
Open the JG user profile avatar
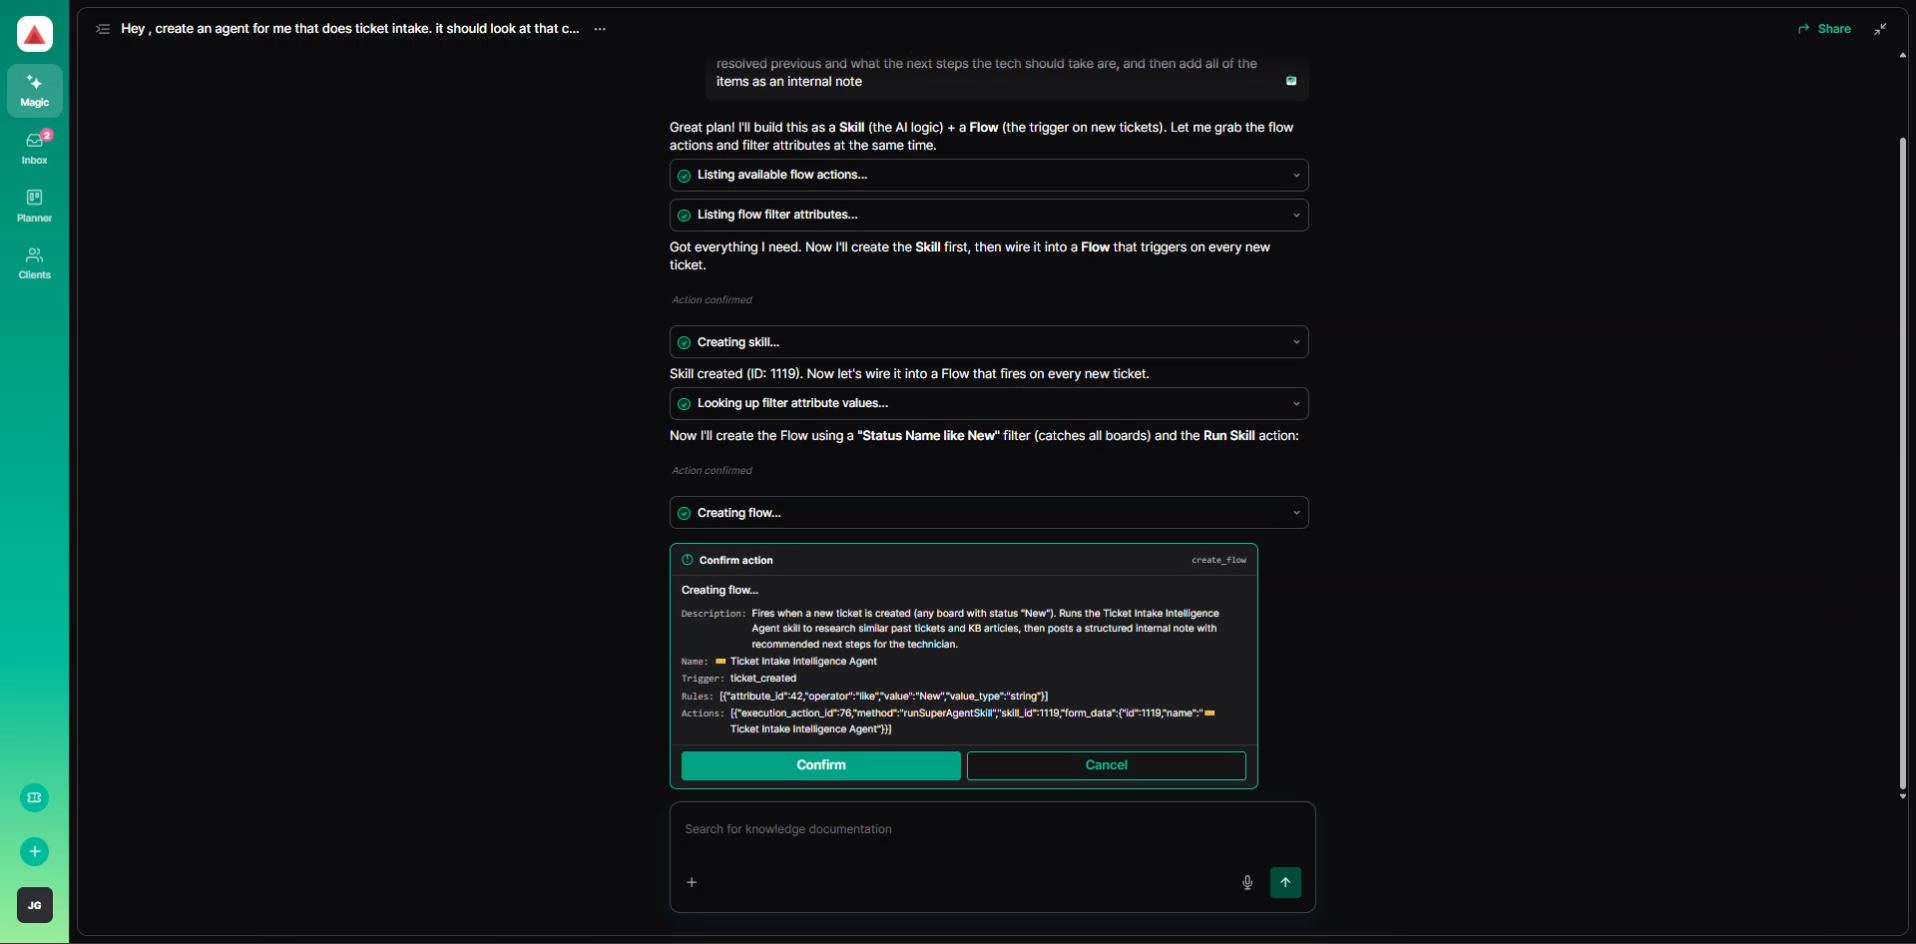35,905
